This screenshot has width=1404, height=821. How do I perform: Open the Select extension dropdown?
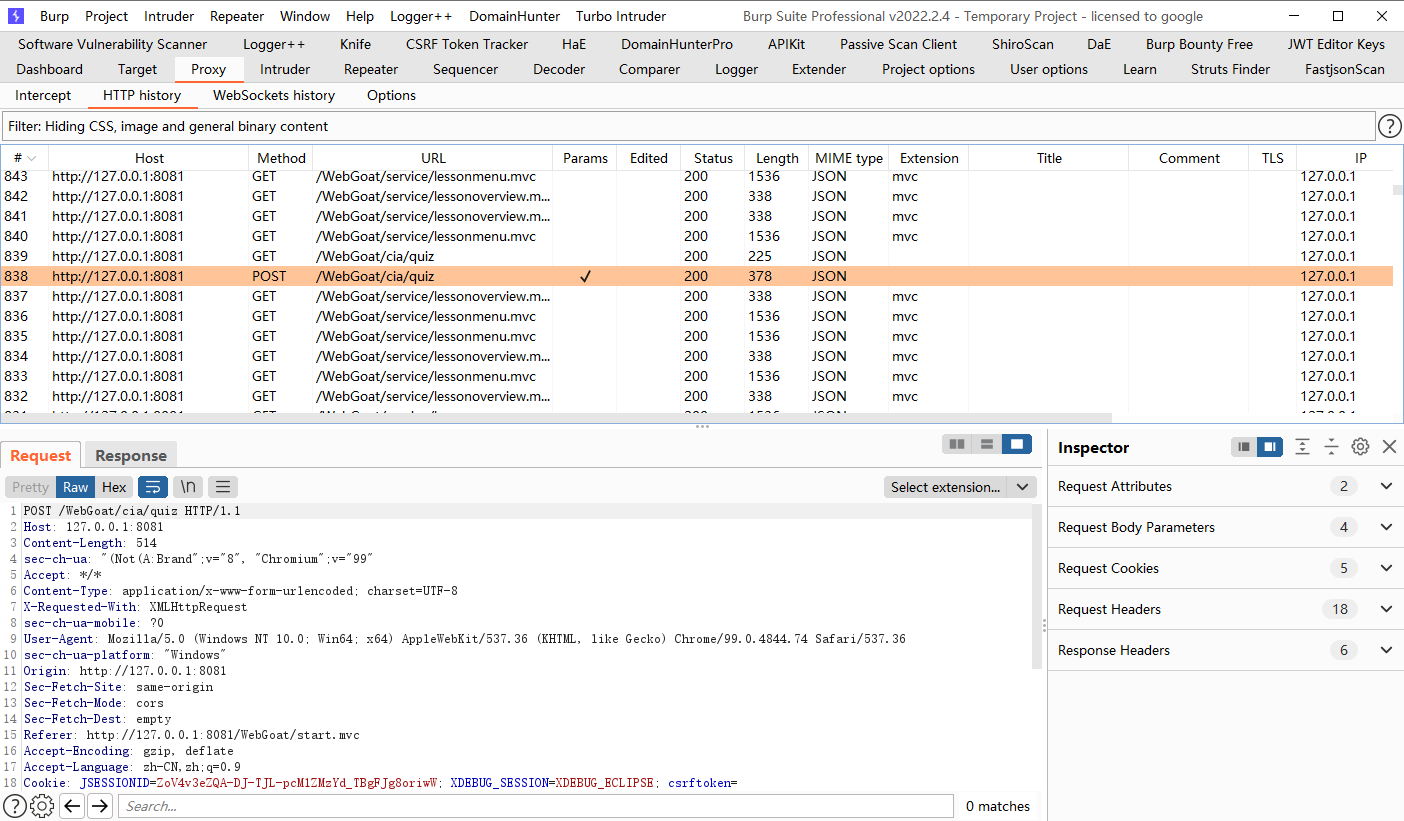[960, 487]
